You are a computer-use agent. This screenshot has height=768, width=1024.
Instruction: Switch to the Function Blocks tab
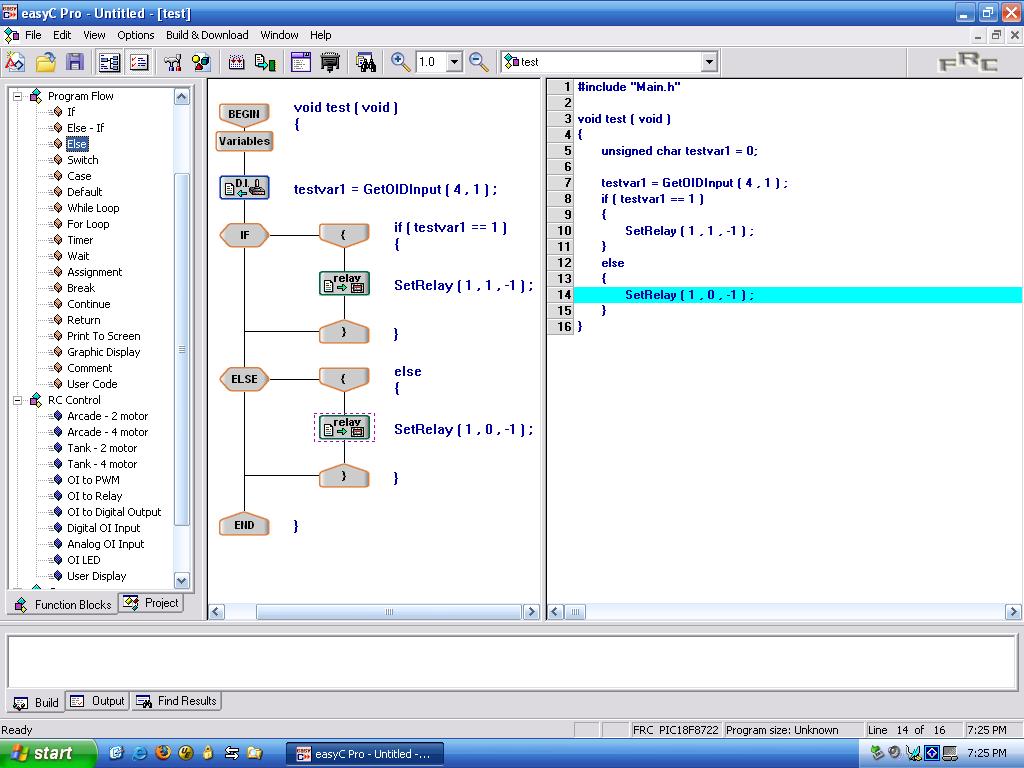tap(63, 605)
